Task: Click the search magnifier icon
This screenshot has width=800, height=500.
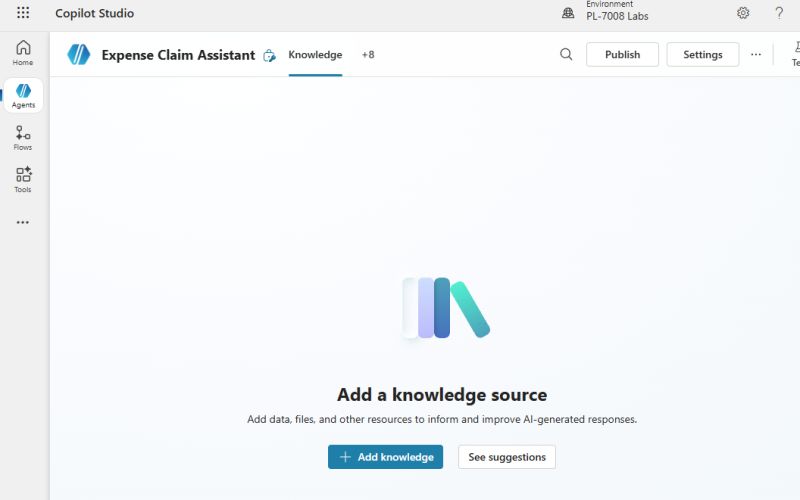Action: [566, 54]
